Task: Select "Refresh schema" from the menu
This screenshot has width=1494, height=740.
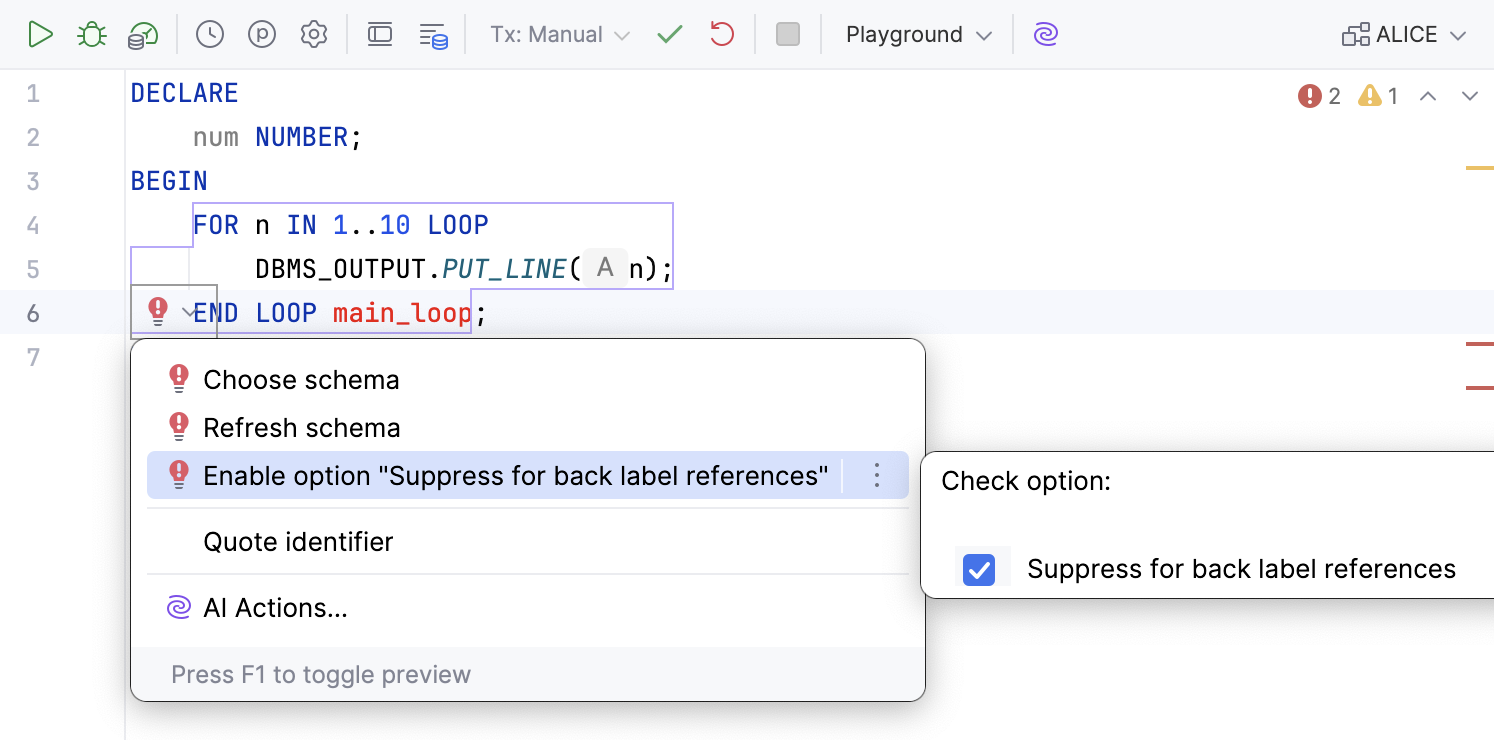Action: click(x=301, y=427)
